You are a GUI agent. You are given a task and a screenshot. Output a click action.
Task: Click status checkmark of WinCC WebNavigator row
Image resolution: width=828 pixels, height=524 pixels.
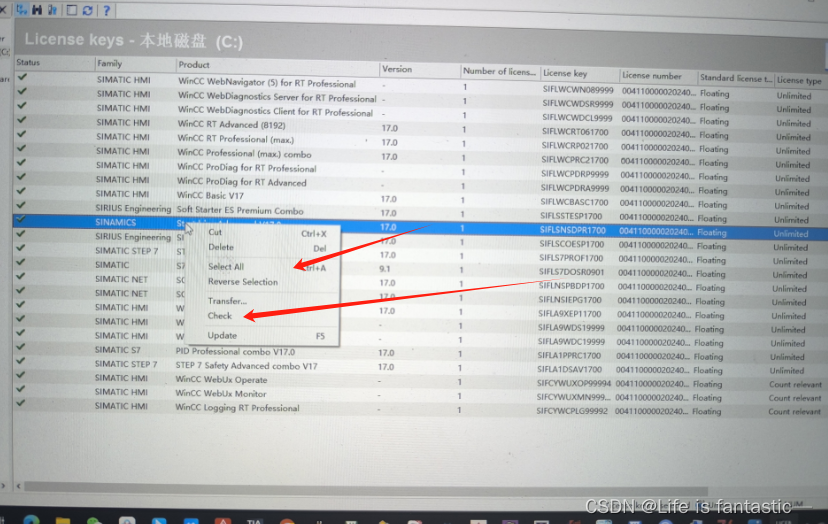(x=22, y=77)
